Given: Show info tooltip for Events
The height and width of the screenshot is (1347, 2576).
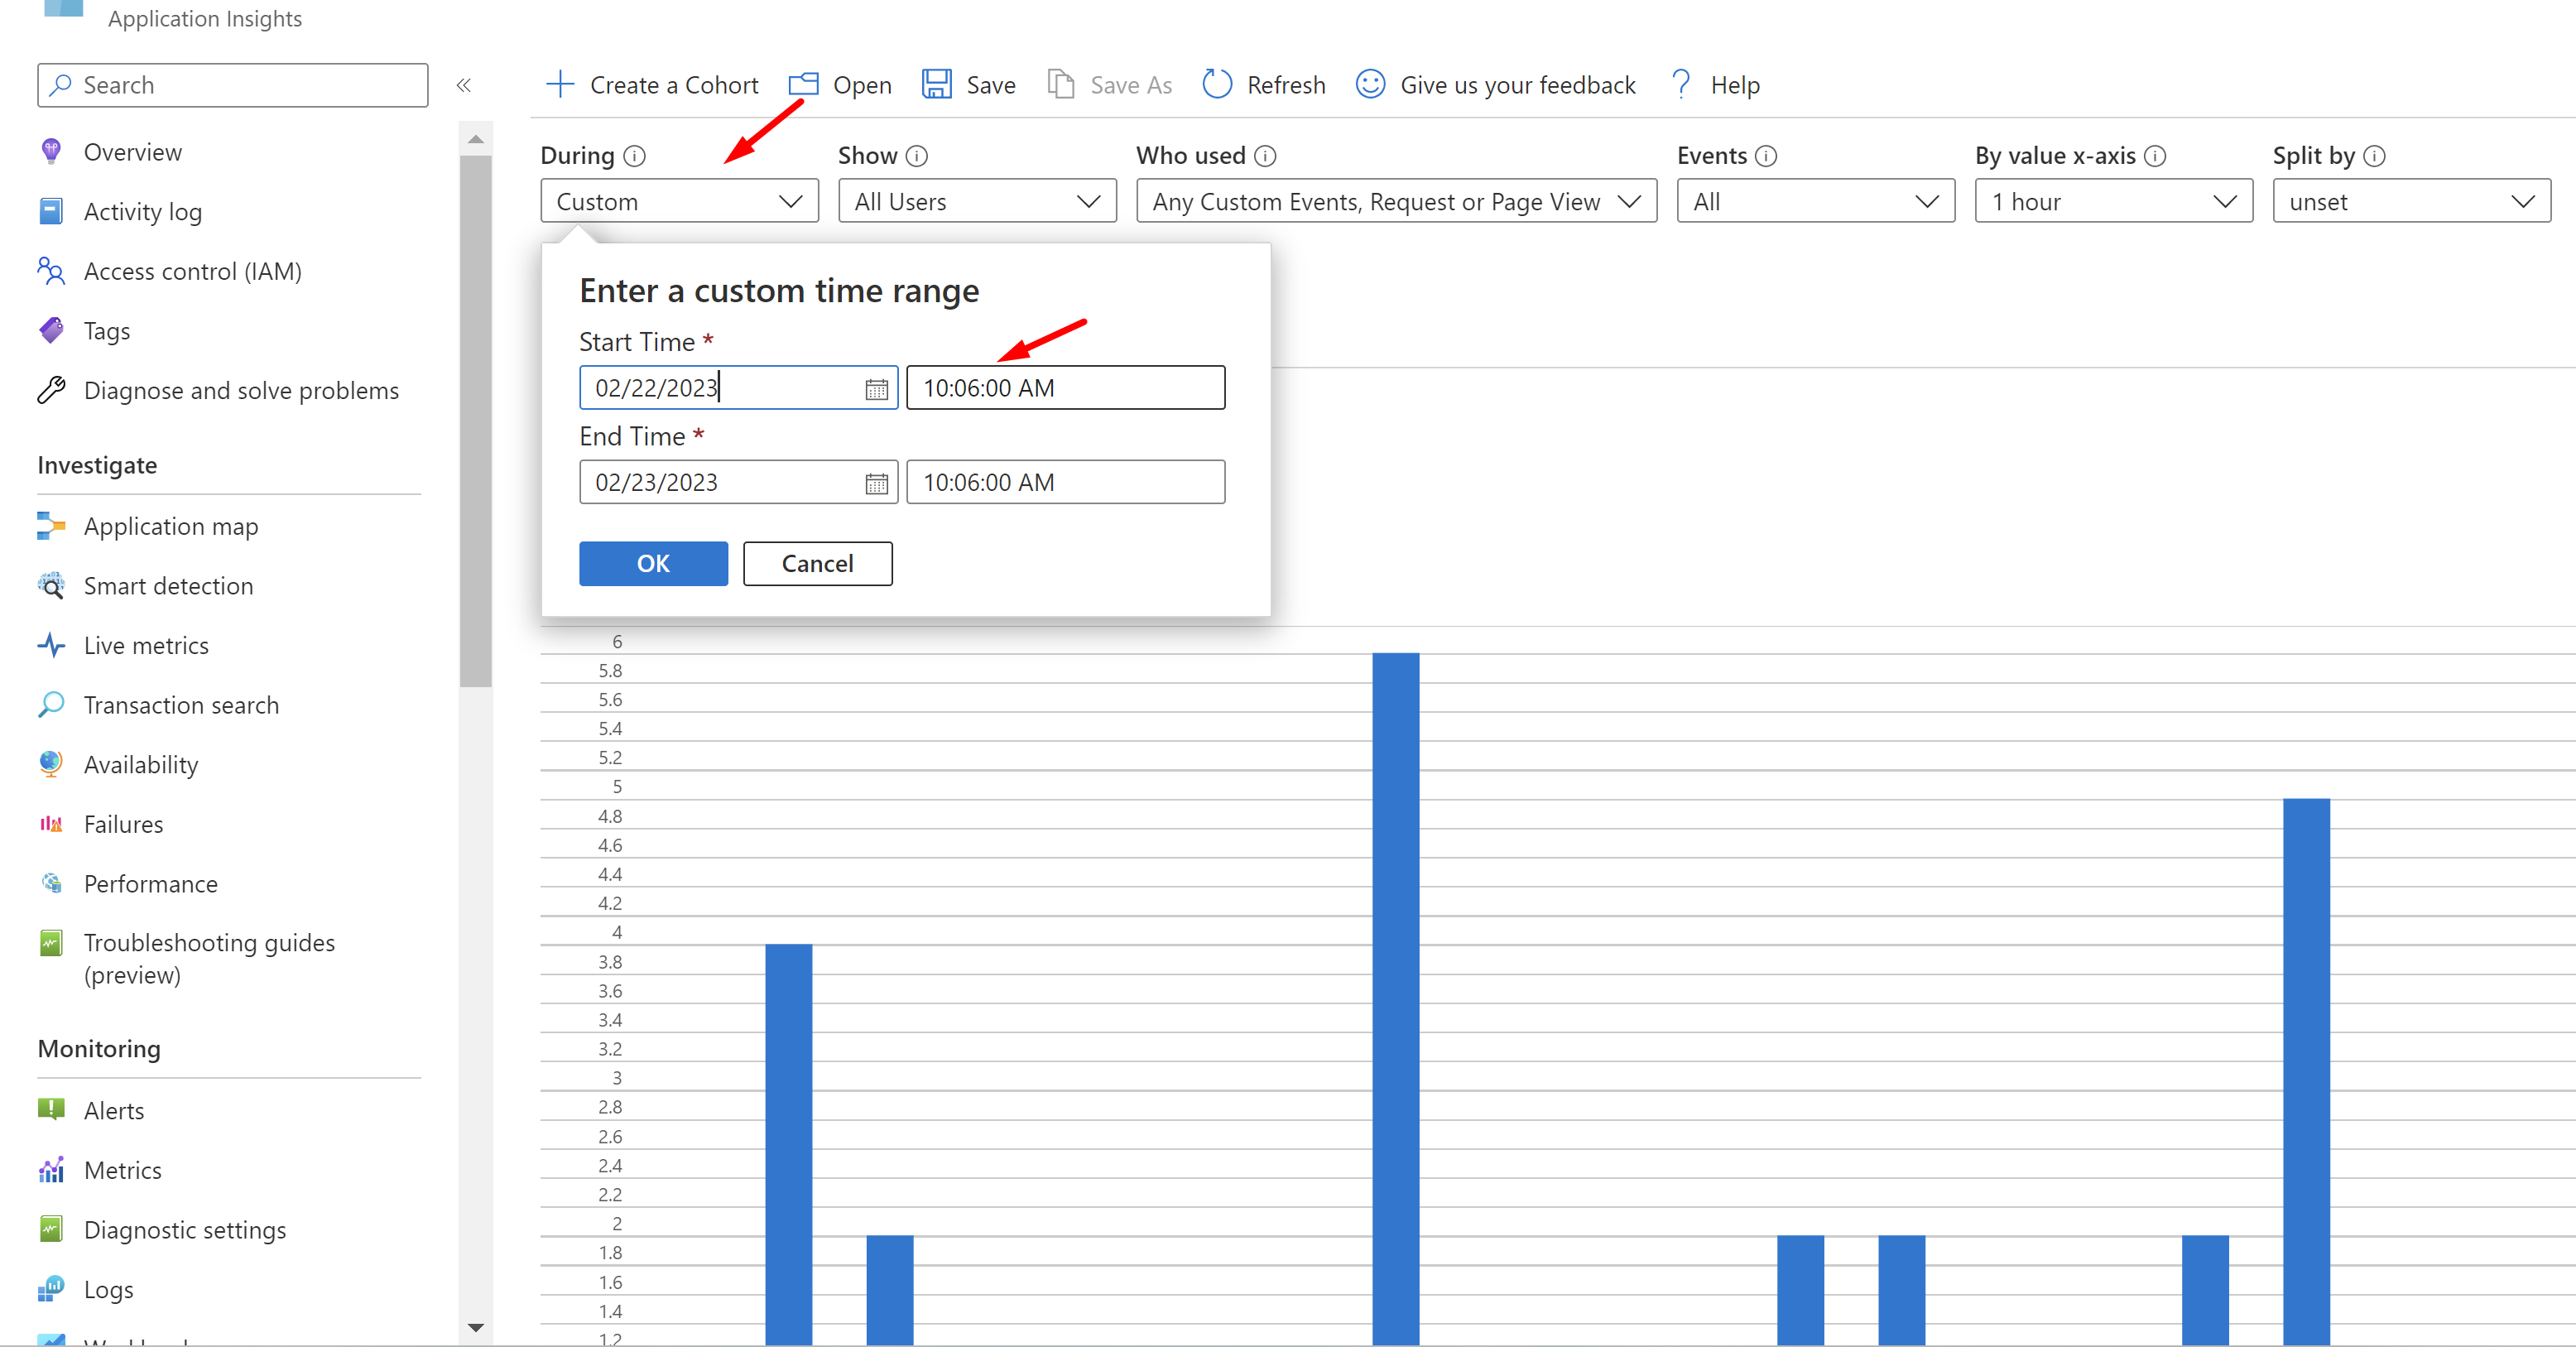Looking at the screenshot, I should pyautogui.click(x=1766, y=156).
